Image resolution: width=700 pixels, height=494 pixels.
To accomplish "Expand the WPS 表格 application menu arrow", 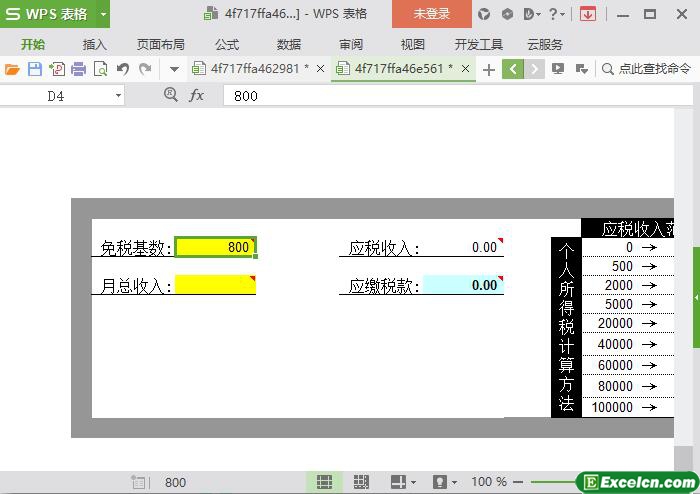I will [x=104, y=14].
